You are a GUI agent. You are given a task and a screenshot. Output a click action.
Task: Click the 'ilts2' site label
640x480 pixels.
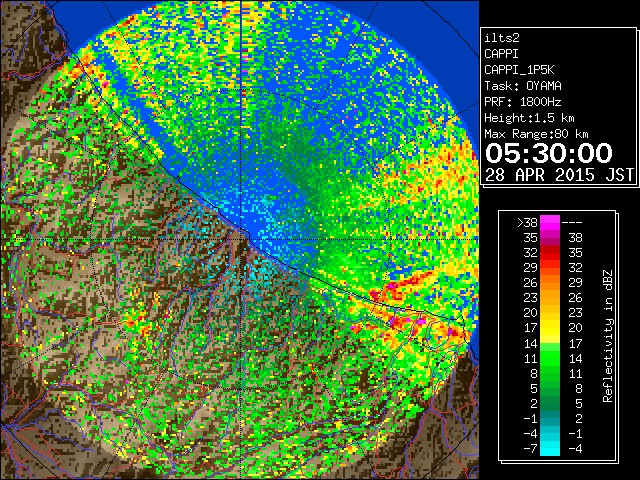(502, 38)
